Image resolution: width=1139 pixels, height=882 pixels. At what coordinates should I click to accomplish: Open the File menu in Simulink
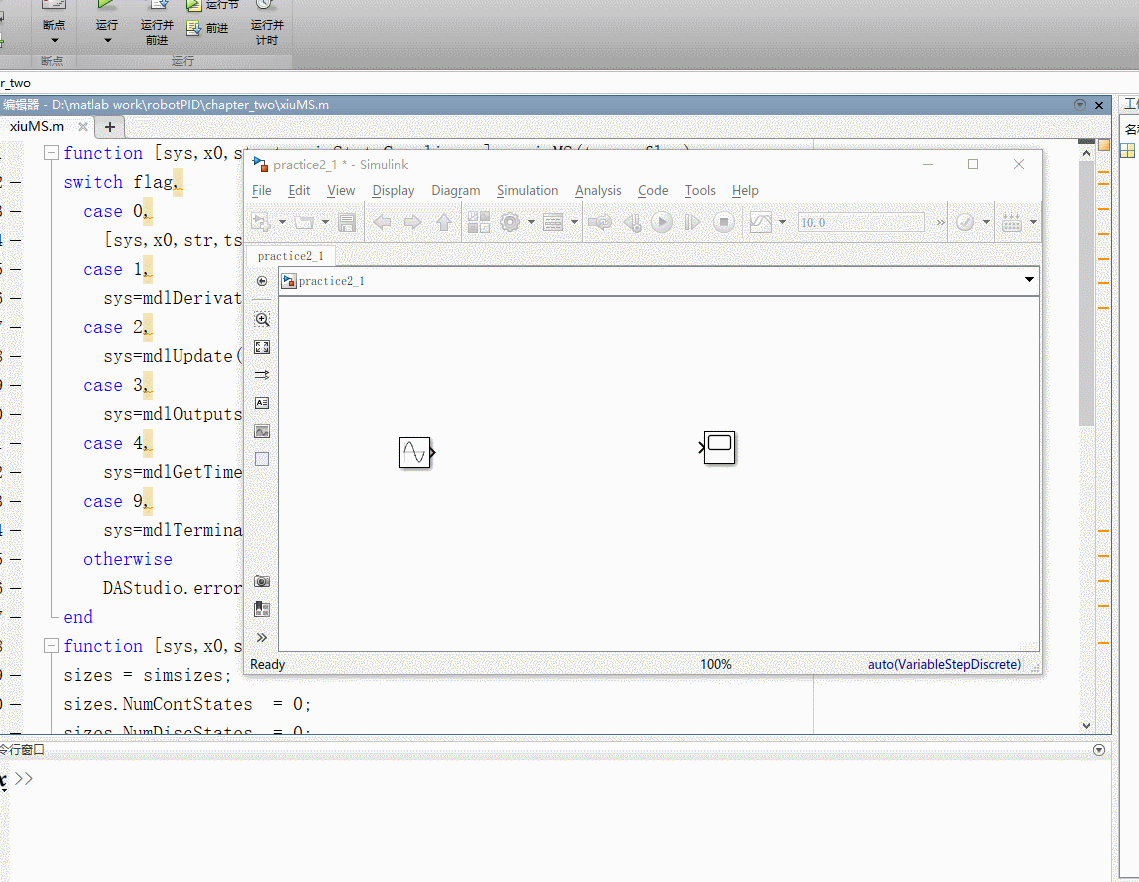pyautogui.click(x=262, y=190)
